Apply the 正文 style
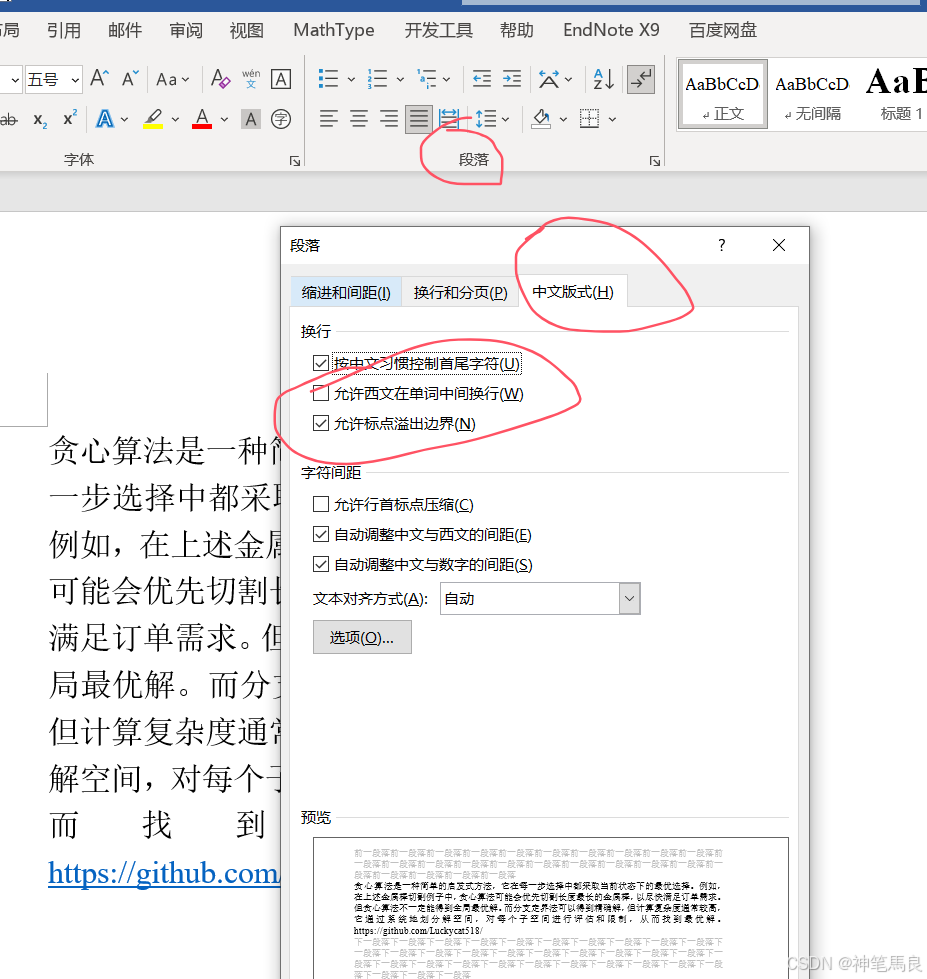 [722, 95]
